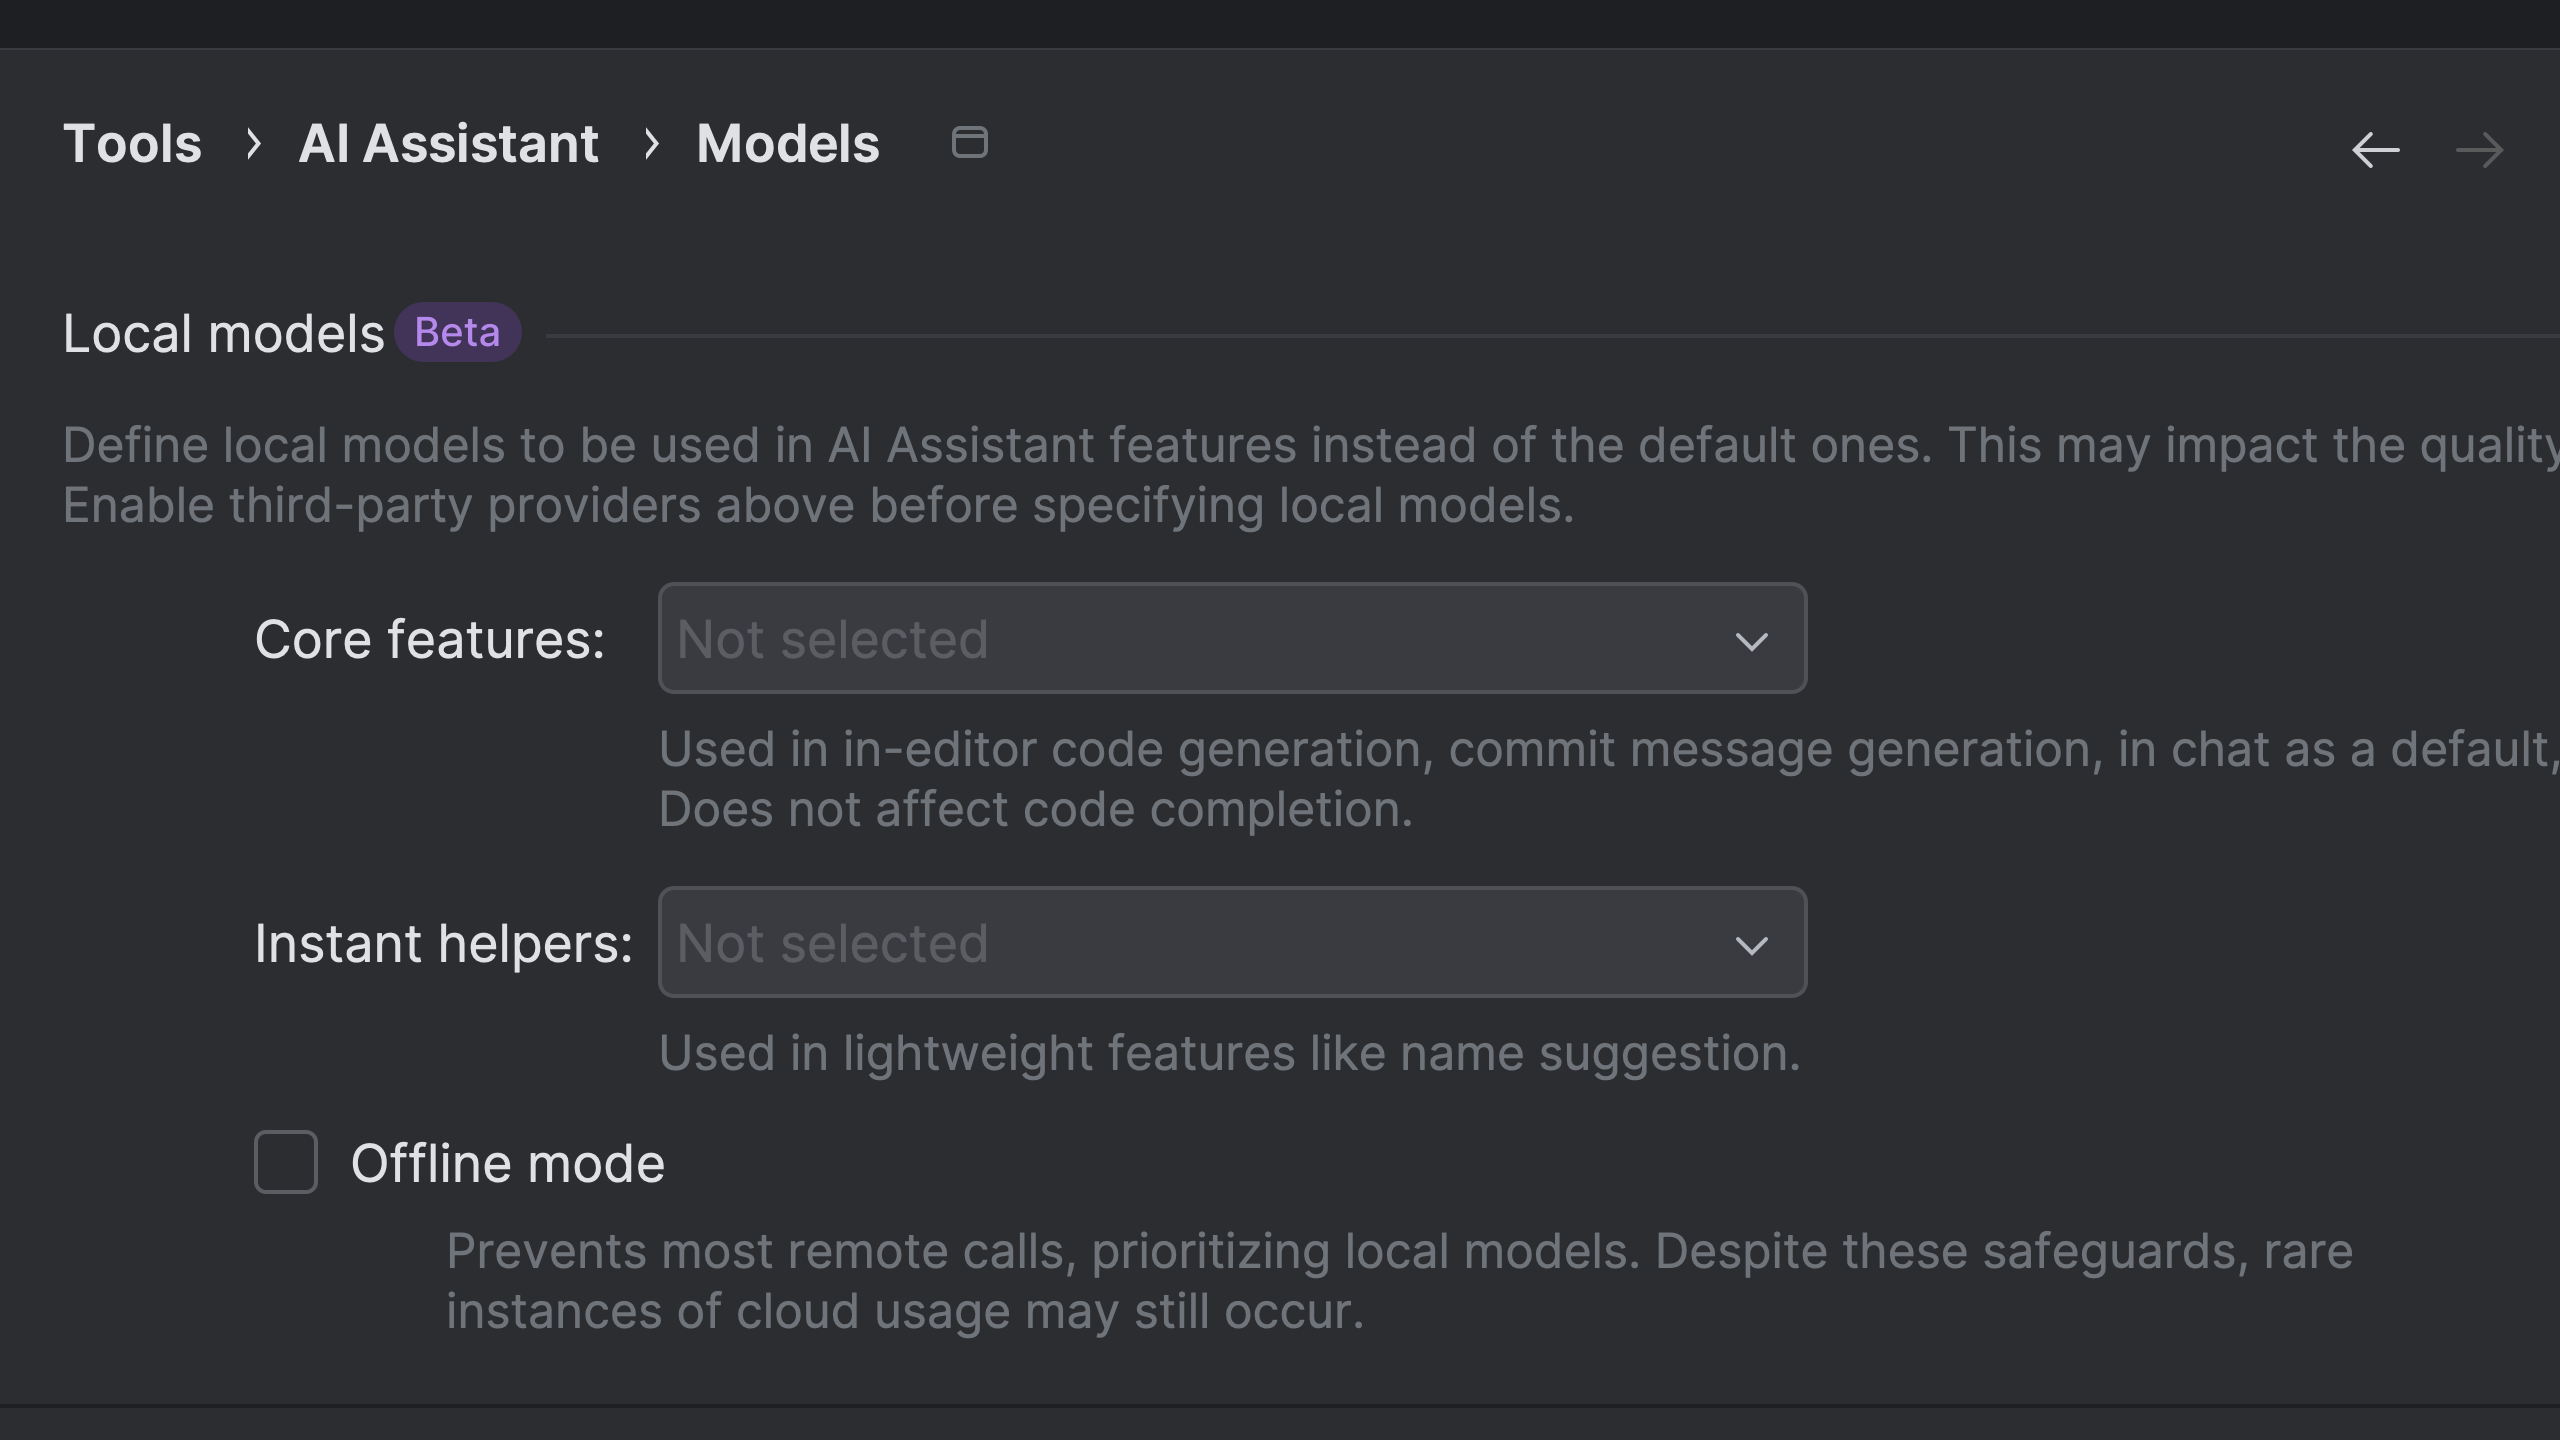The height and width of the screenshot is (1440, 2560).
Task: Select the Models breadcrumb item
Action: pyautogui.click(x=788, y=144)
